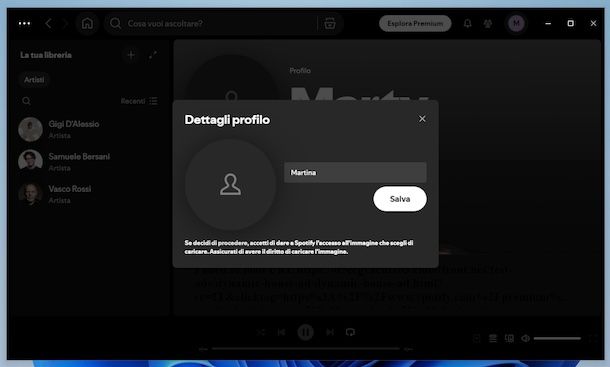Open the Home page
The image size is (610, 367).
(87, 23)
